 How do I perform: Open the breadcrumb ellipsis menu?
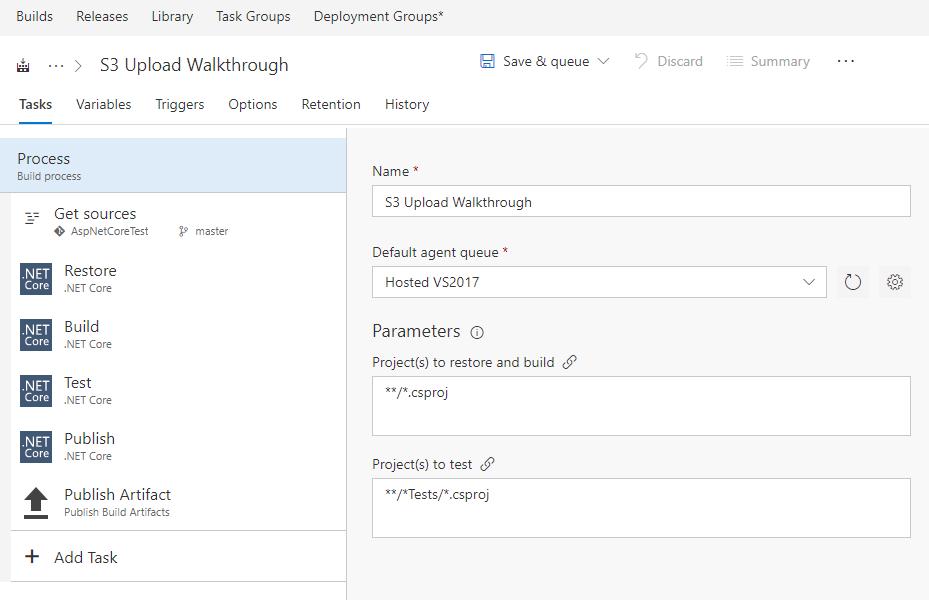coord(56,65)
